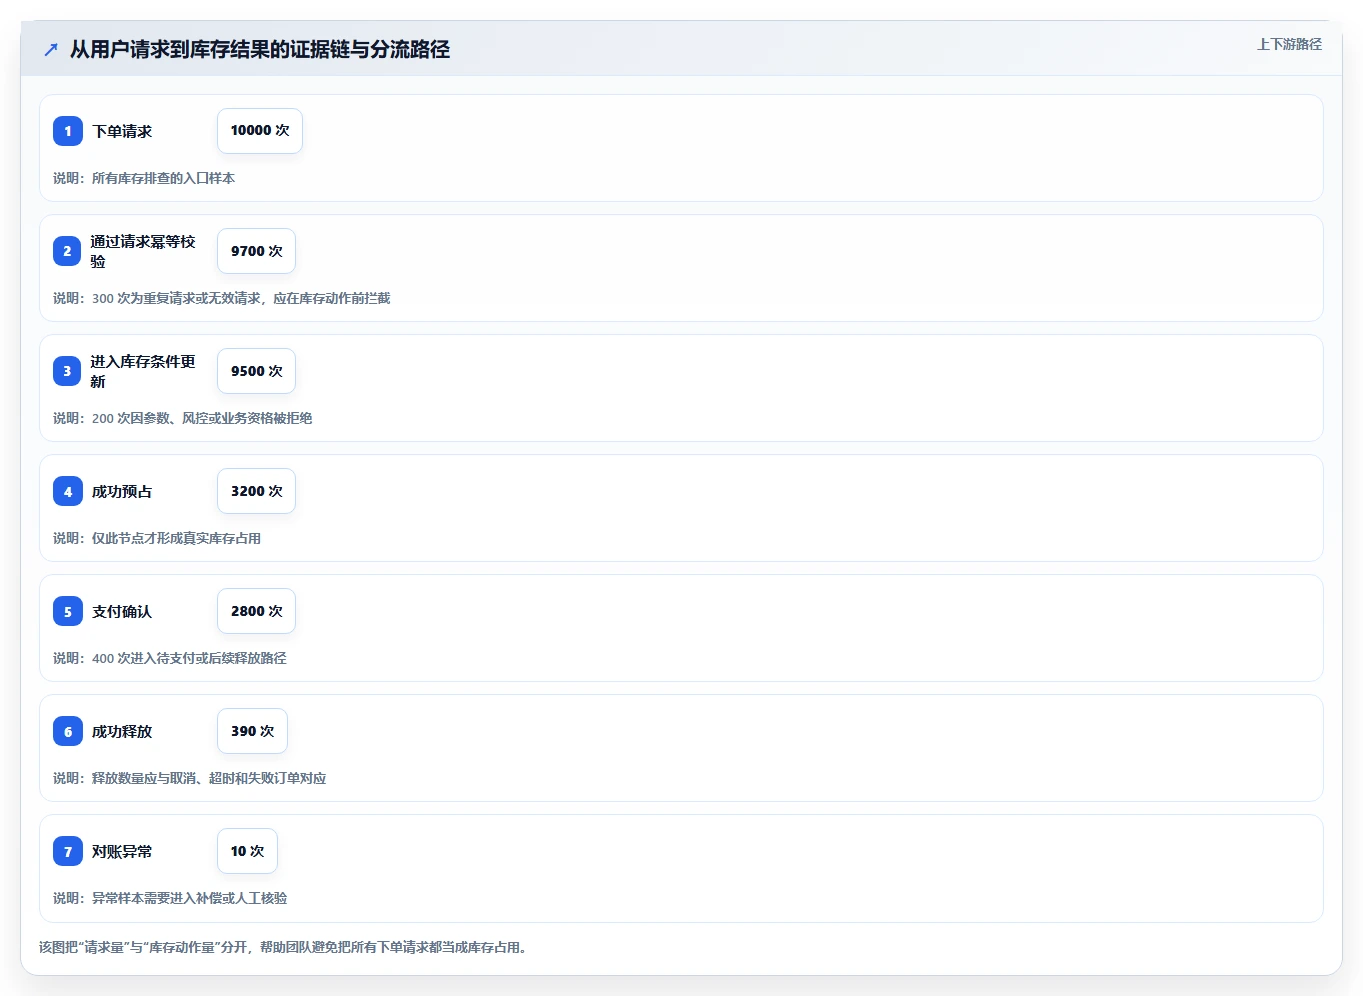This screenshot has width=1363, height=996.
Task: Click the note 异常样本需要进入补偿或人工核验
Action: [x=170, y=898]
